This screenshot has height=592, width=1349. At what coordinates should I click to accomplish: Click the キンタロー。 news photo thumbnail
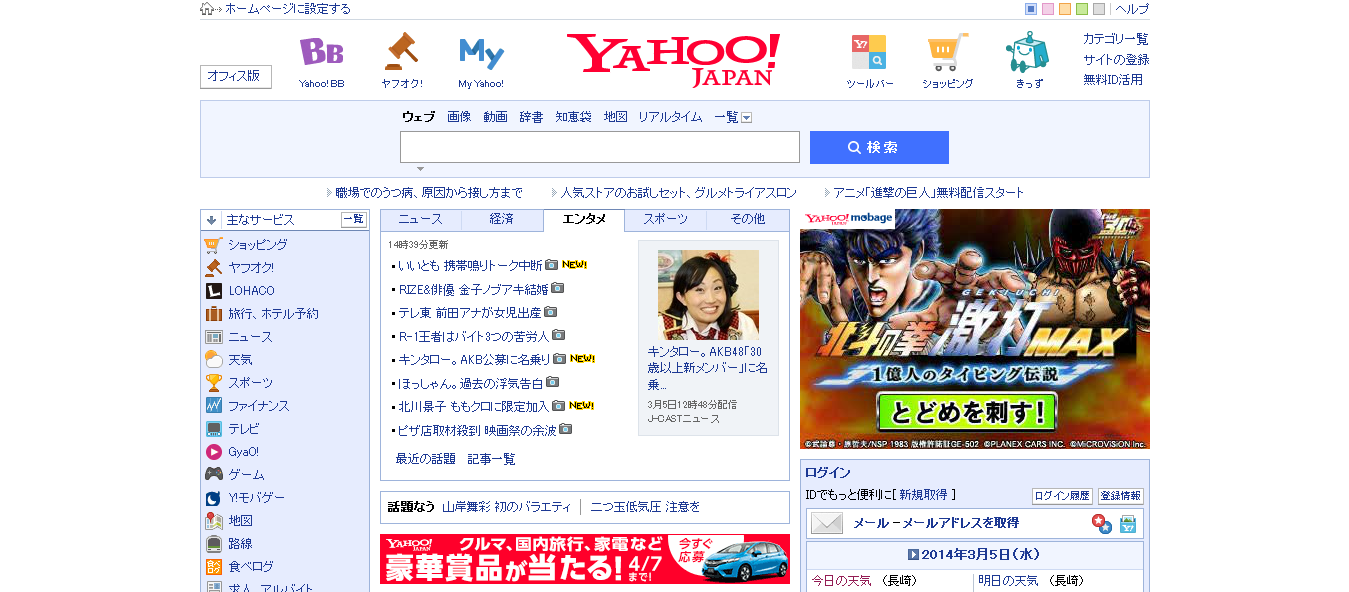[x=708, y=295]
